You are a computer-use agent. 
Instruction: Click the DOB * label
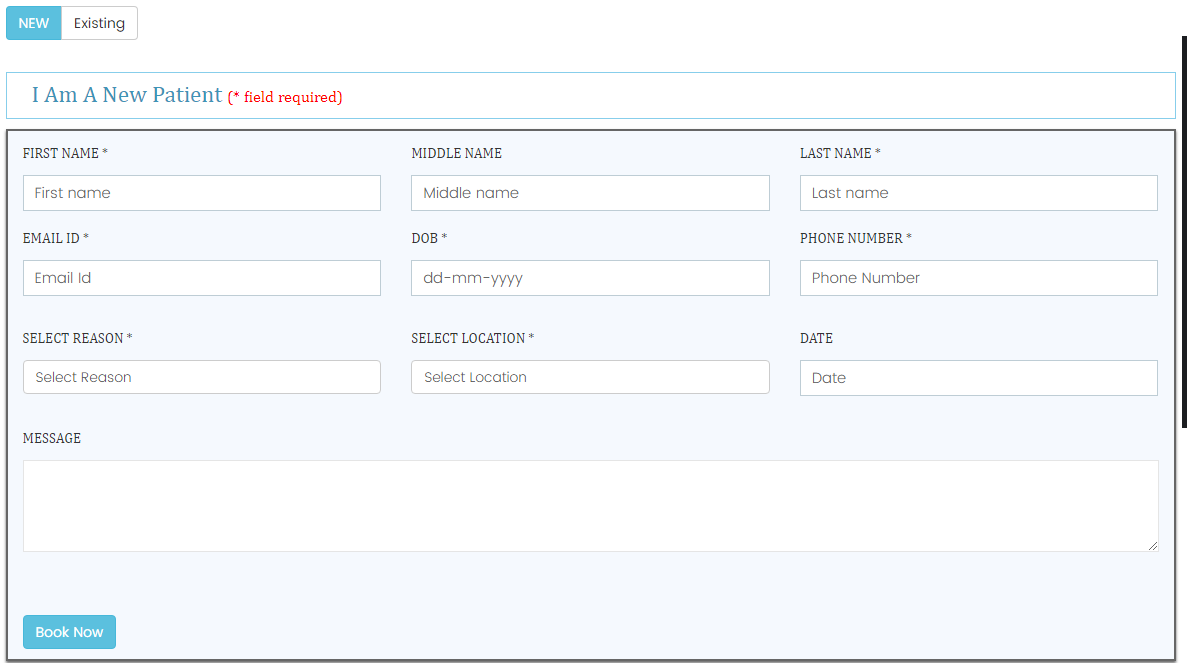point(429,238)
